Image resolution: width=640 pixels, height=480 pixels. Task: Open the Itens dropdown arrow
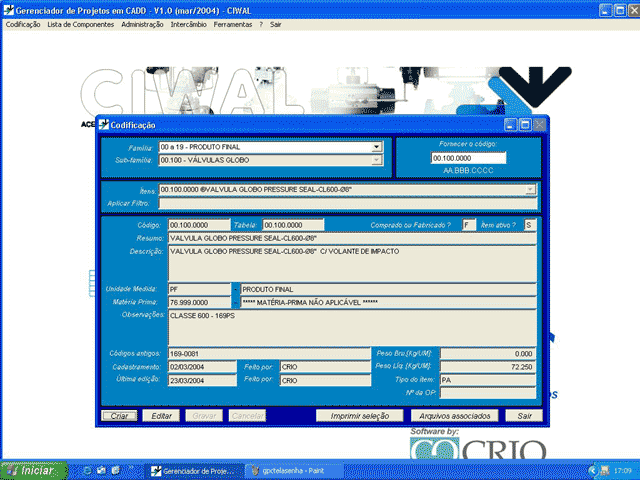click(x=530, y=188)
